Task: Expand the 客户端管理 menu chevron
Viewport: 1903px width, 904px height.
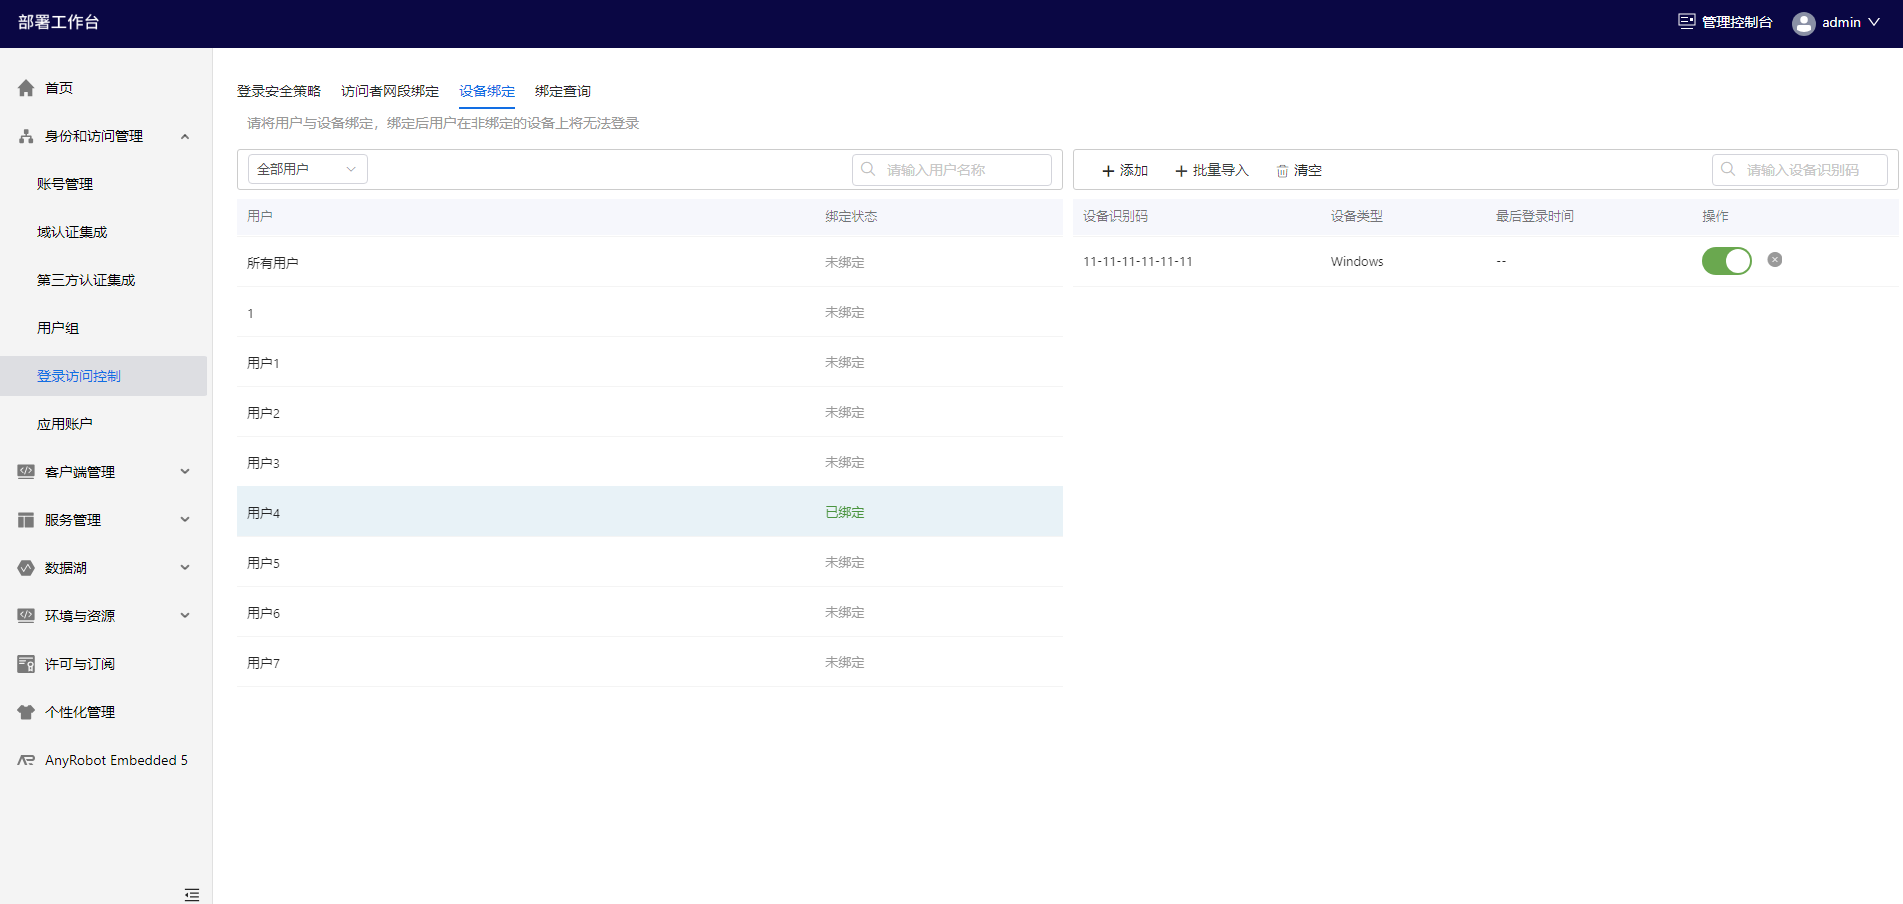Action: pos(185,472)
